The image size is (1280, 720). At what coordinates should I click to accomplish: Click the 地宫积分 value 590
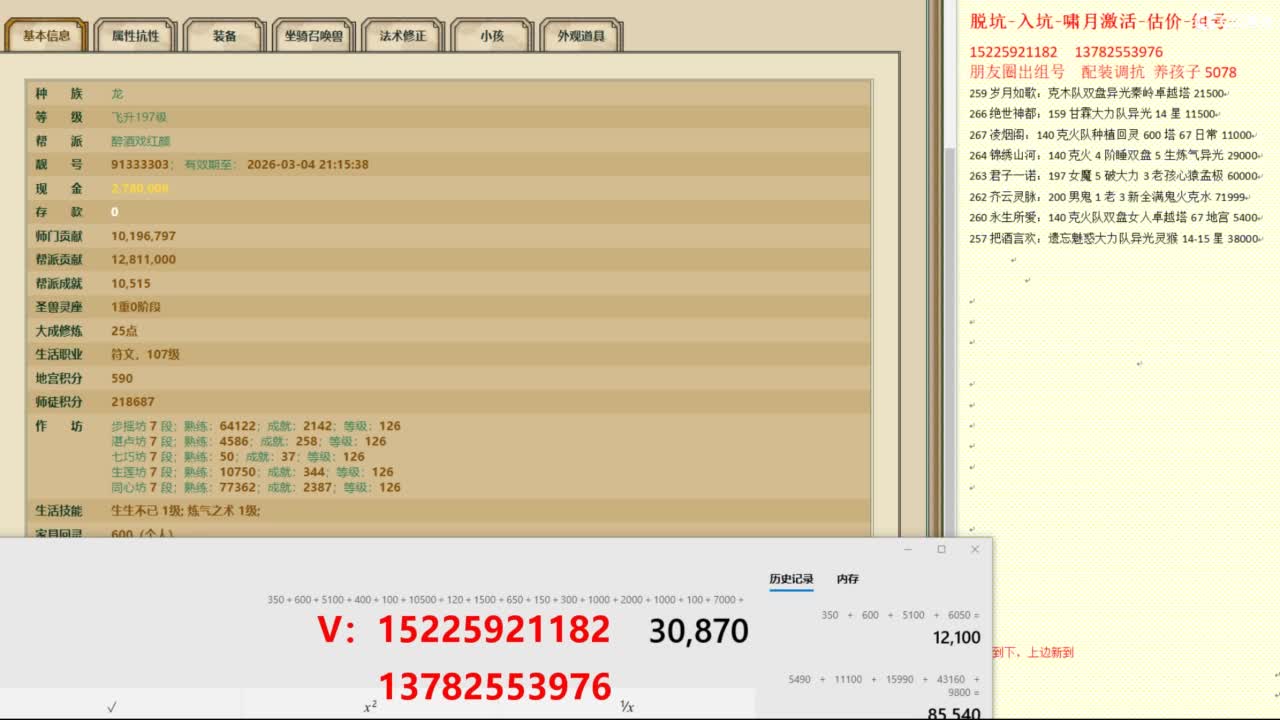coord(122,378)
